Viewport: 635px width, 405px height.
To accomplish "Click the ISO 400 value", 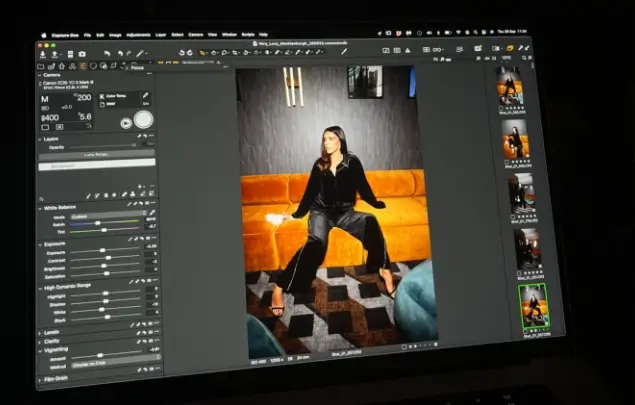I will [x=50, y=118].
